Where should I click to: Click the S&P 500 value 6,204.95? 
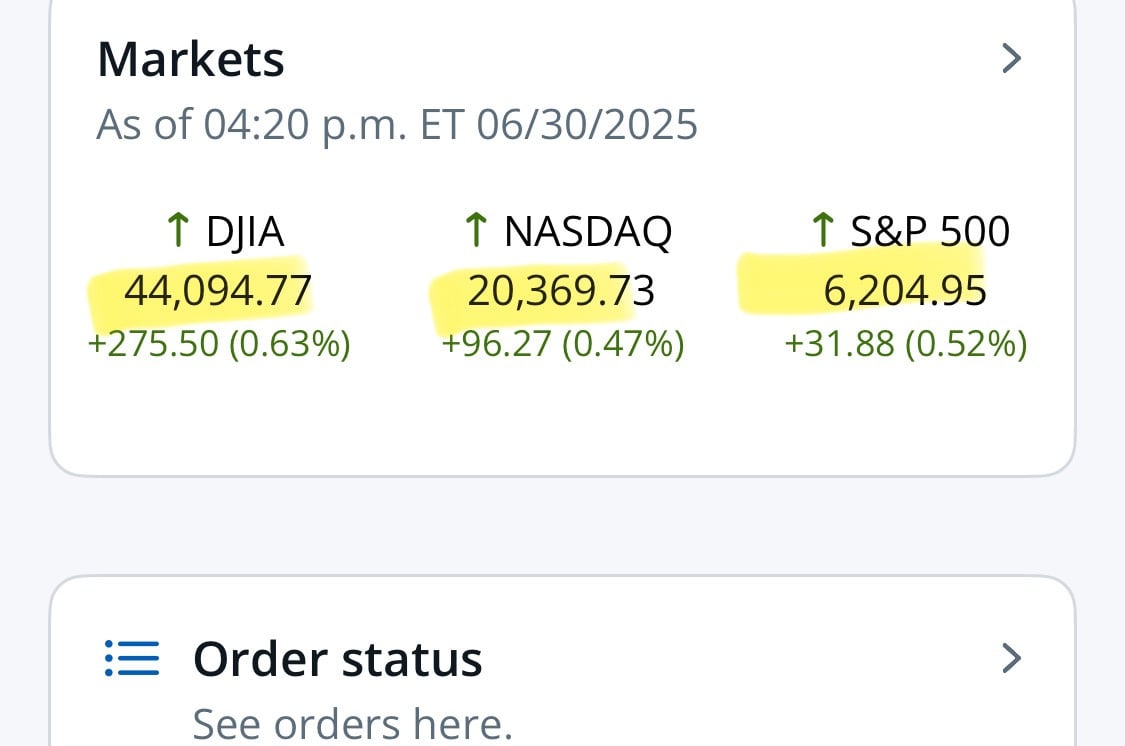pos(905,291)
